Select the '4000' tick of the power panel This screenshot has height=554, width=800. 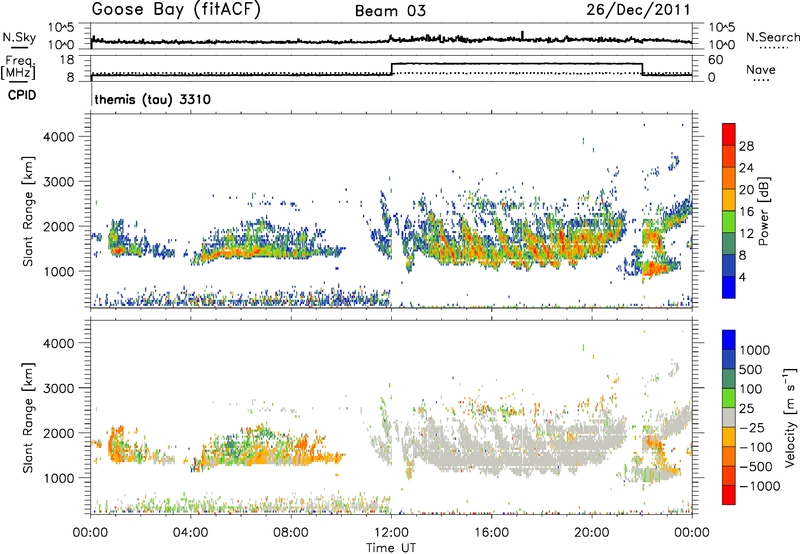click(x=59, y=137)
